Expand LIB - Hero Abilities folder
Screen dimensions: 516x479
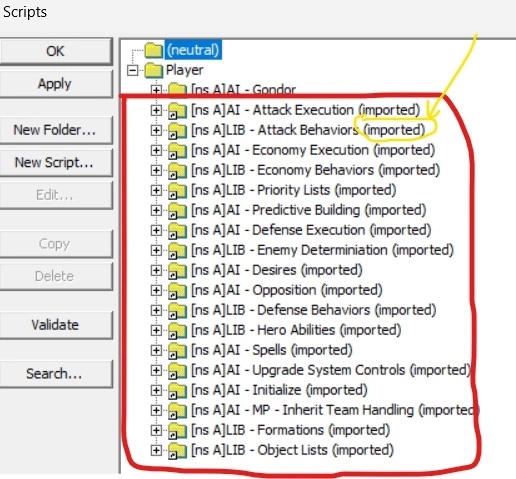click(156, 330)
